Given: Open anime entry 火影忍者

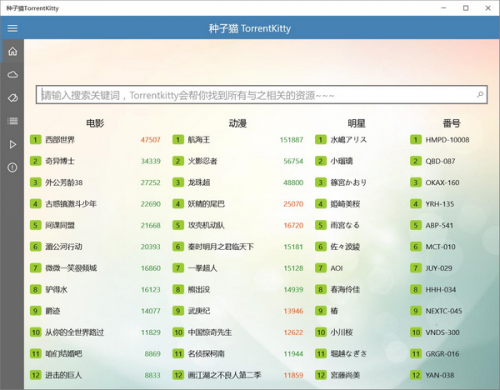Looking at the screenshot, I should [202, 161].
